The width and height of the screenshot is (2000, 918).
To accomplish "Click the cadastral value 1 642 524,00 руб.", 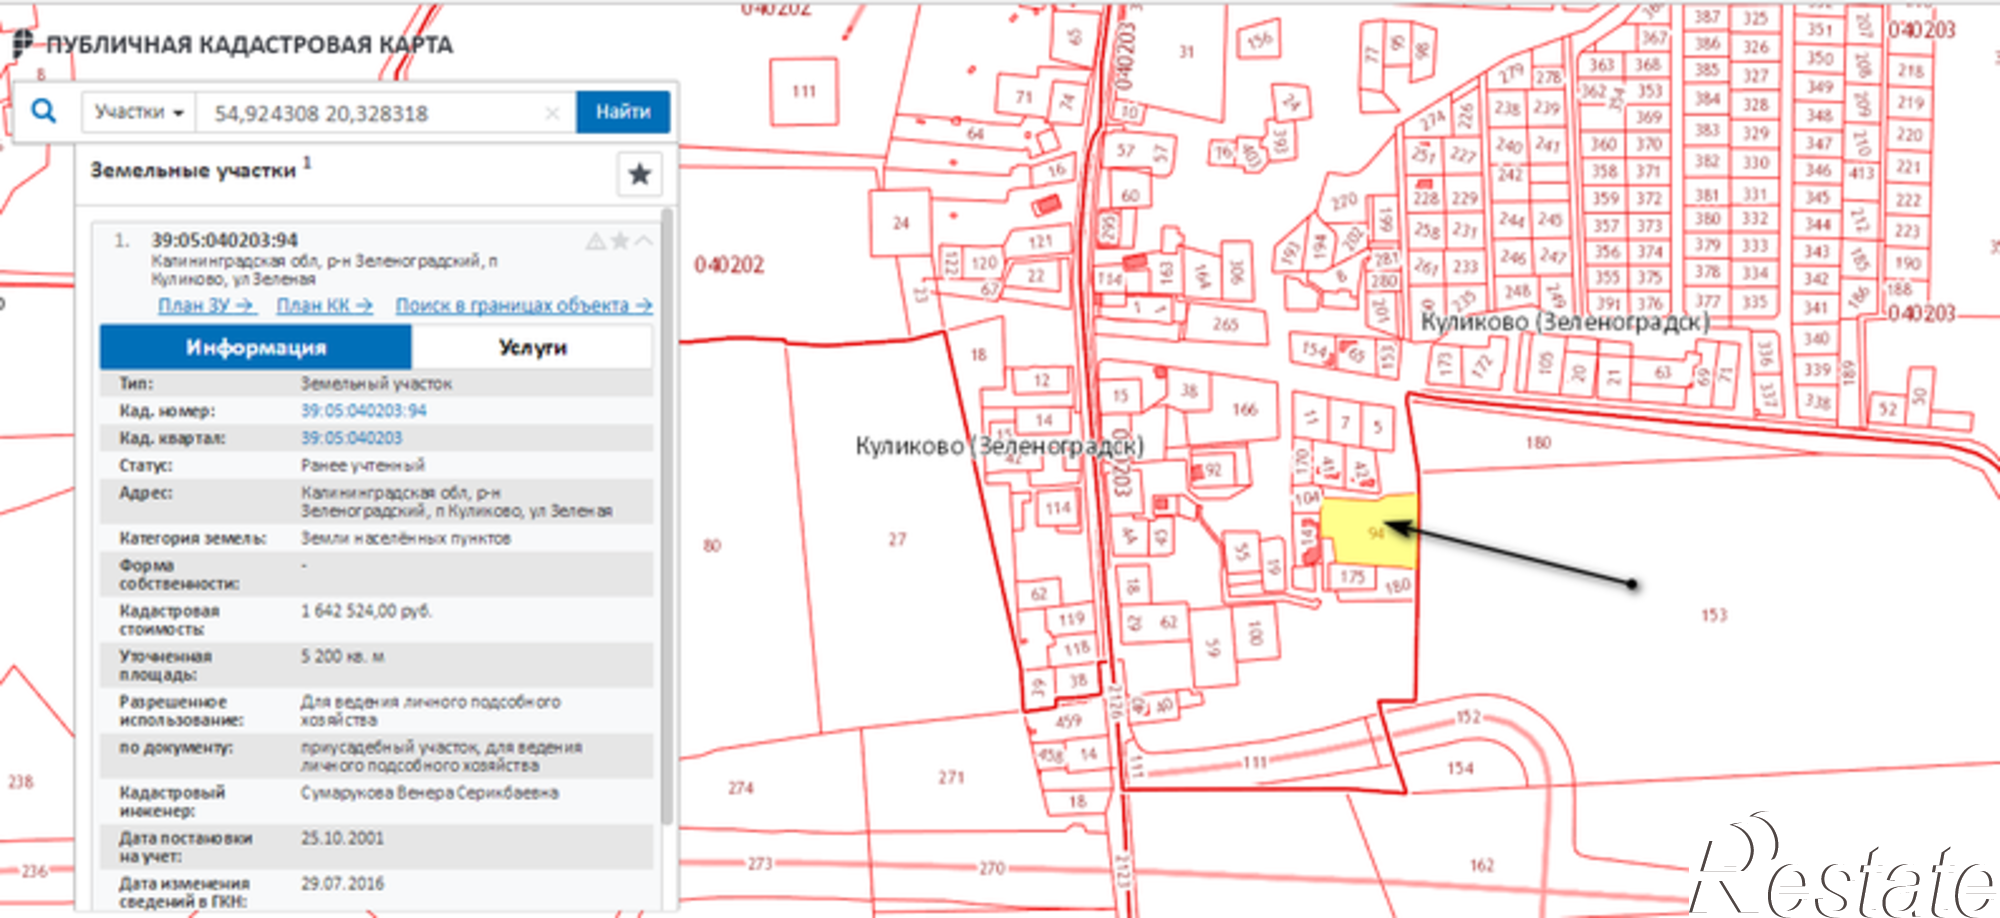I will click(x=366, y=611).
